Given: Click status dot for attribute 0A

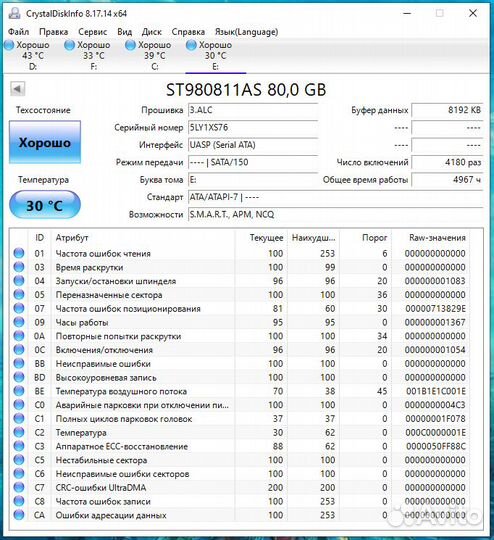Looking at the screenshot, I should [x=19, y=336].
